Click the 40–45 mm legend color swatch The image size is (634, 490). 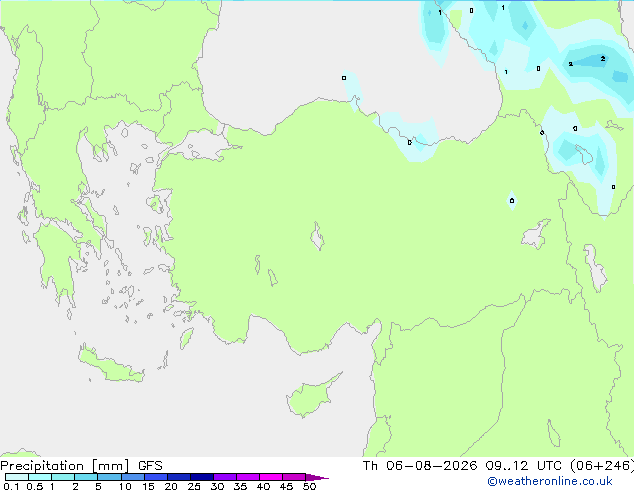point(271,477)
